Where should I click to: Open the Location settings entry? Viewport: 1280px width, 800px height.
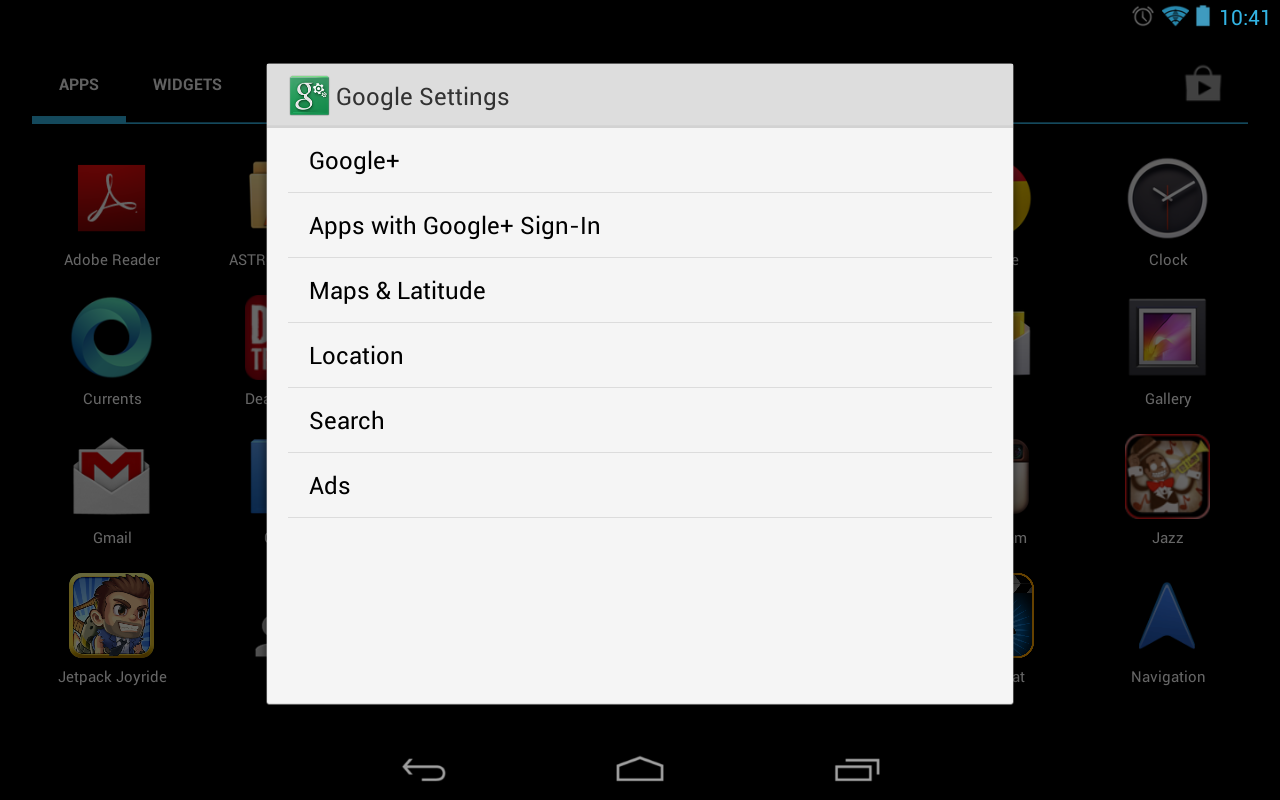point(640,355)
